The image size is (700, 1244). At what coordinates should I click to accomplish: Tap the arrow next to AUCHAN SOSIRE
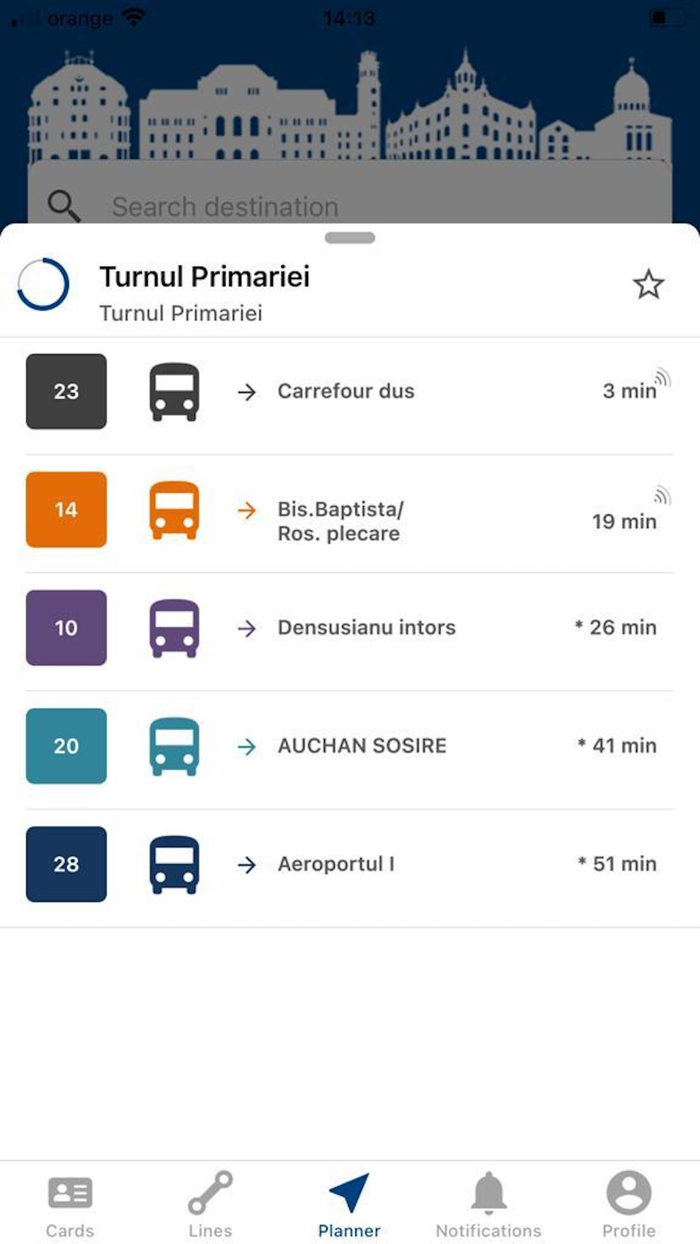click(x=246, y=746)
